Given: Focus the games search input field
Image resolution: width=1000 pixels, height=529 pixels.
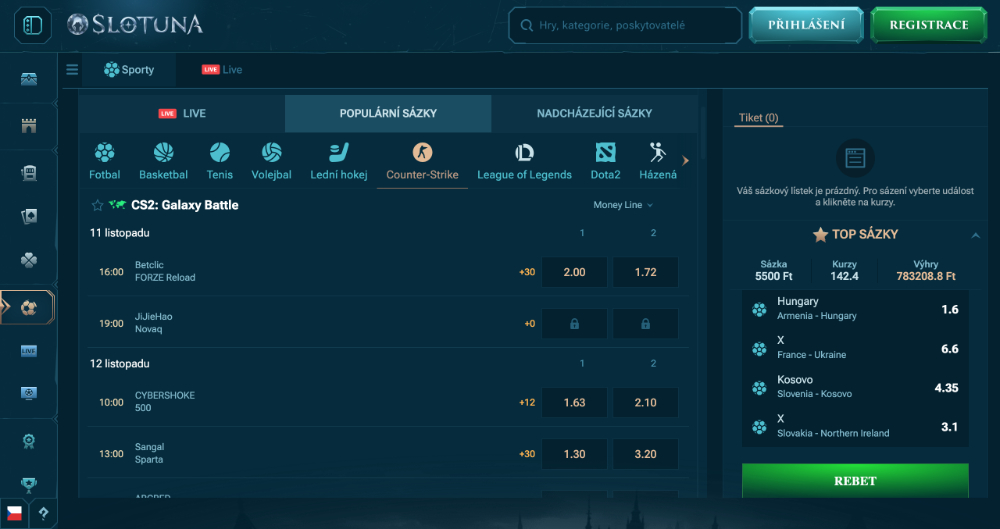Looking at the screenshot, I should pyautogui.click(x=625, y=26).
